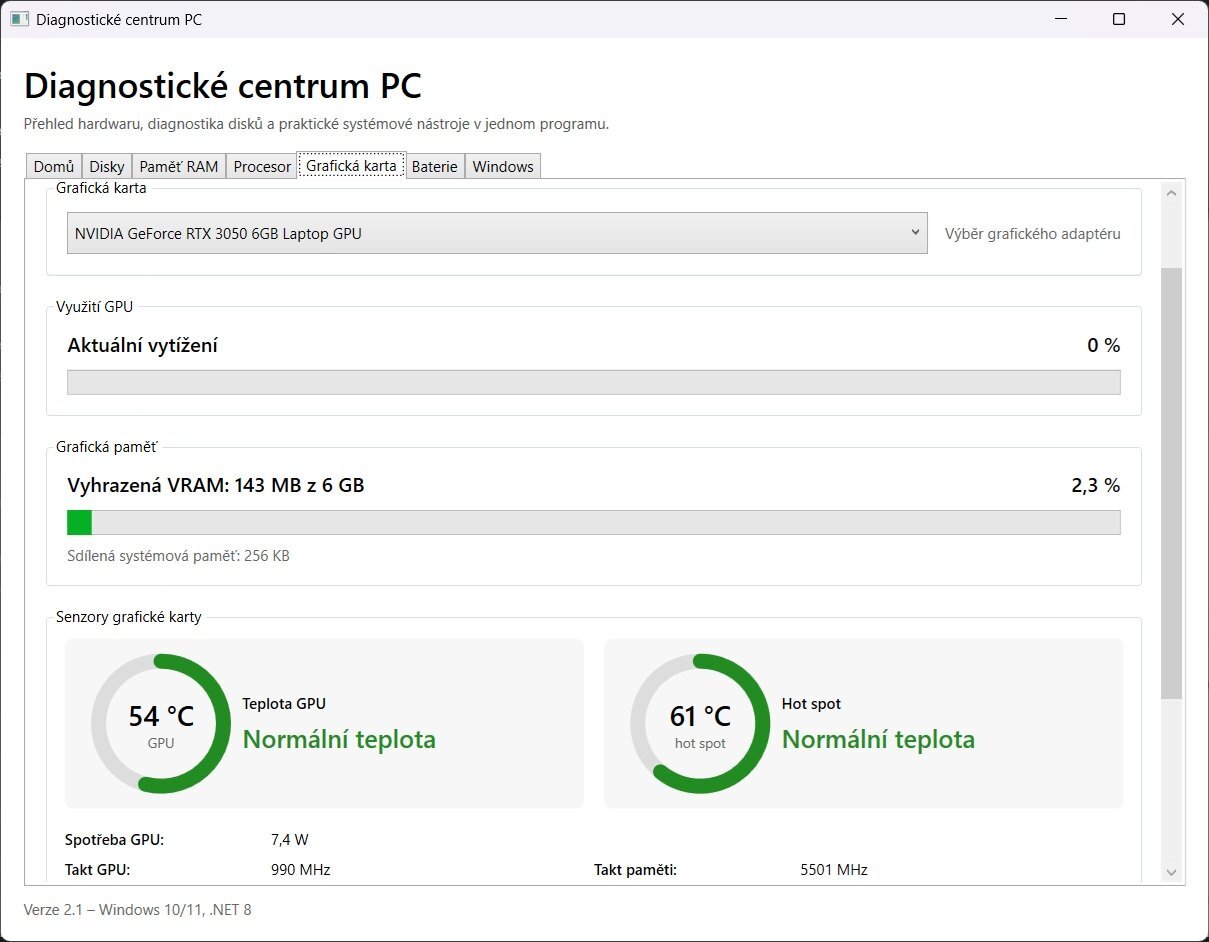The height and width of the screenshot is (942, 1209).
Task: Click the Grafická karta tab
Action: tap(351, 165)
